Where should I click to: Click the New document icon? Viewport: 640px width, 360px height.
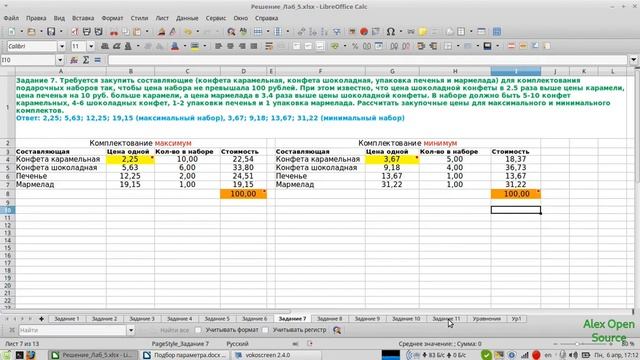pyautogui.click(x=12, y=32)
